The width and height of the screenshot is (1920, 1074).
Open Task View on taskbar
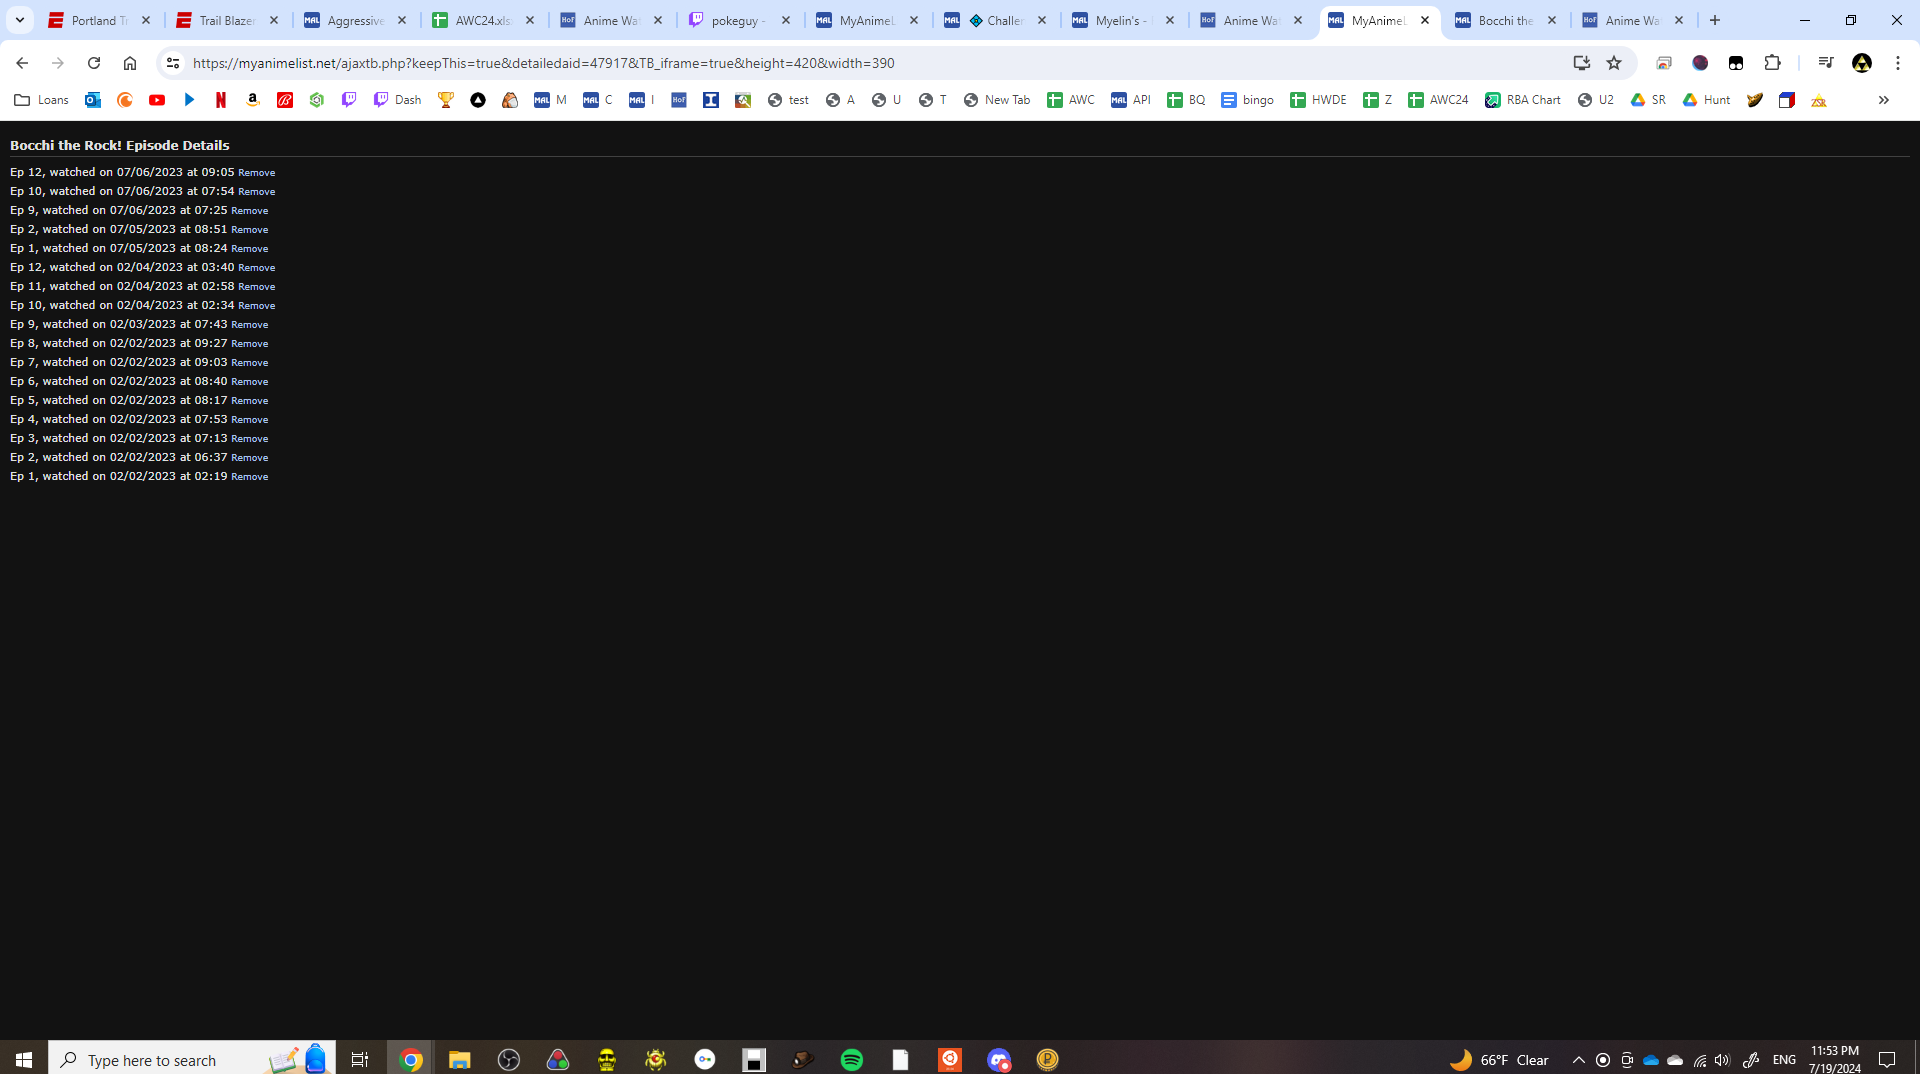tap(360, 1060)
